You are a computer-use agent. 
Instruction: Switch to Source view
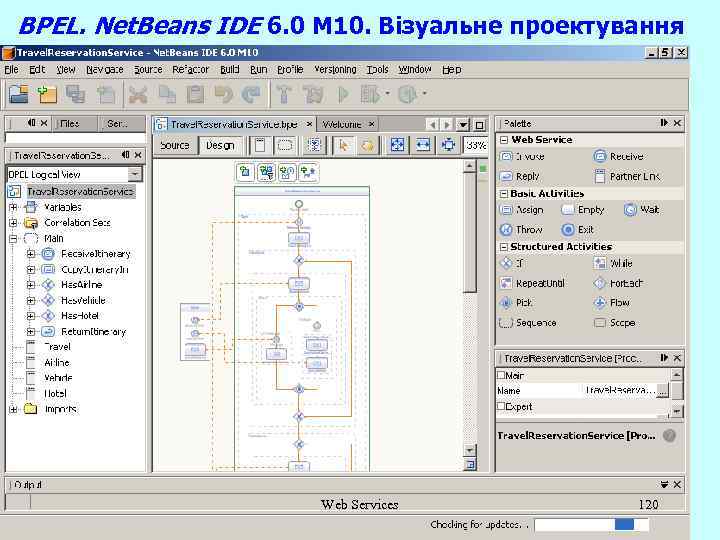click(x=174, y=146)
